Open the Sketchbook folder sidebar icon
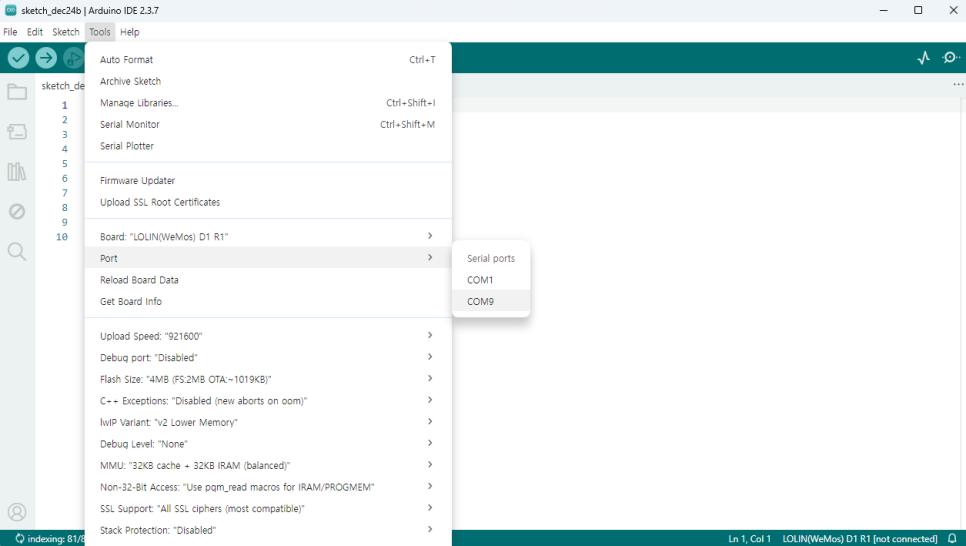Image resolution: width=966 pixels, height=546 pixels. pyautogui.click(x=17, y=92)
